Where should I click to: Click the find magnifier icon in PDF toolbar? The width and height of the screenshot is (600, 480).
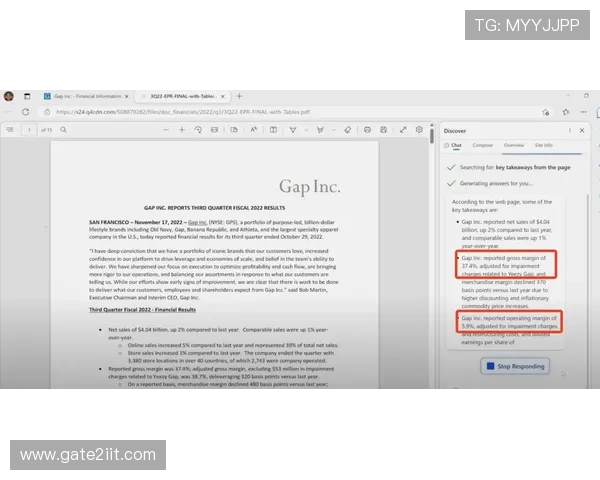tap(64, 129)
